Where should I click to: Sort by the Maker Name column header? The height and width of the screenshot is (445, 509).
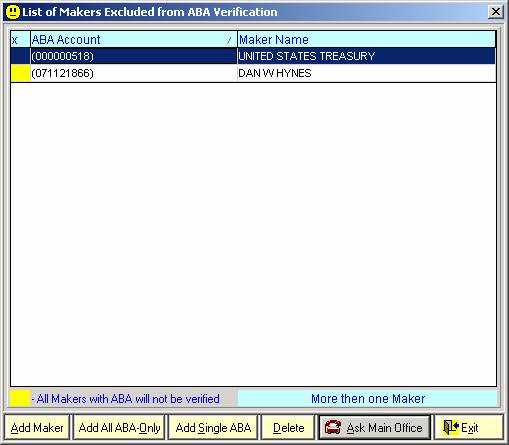coord(366,40)
